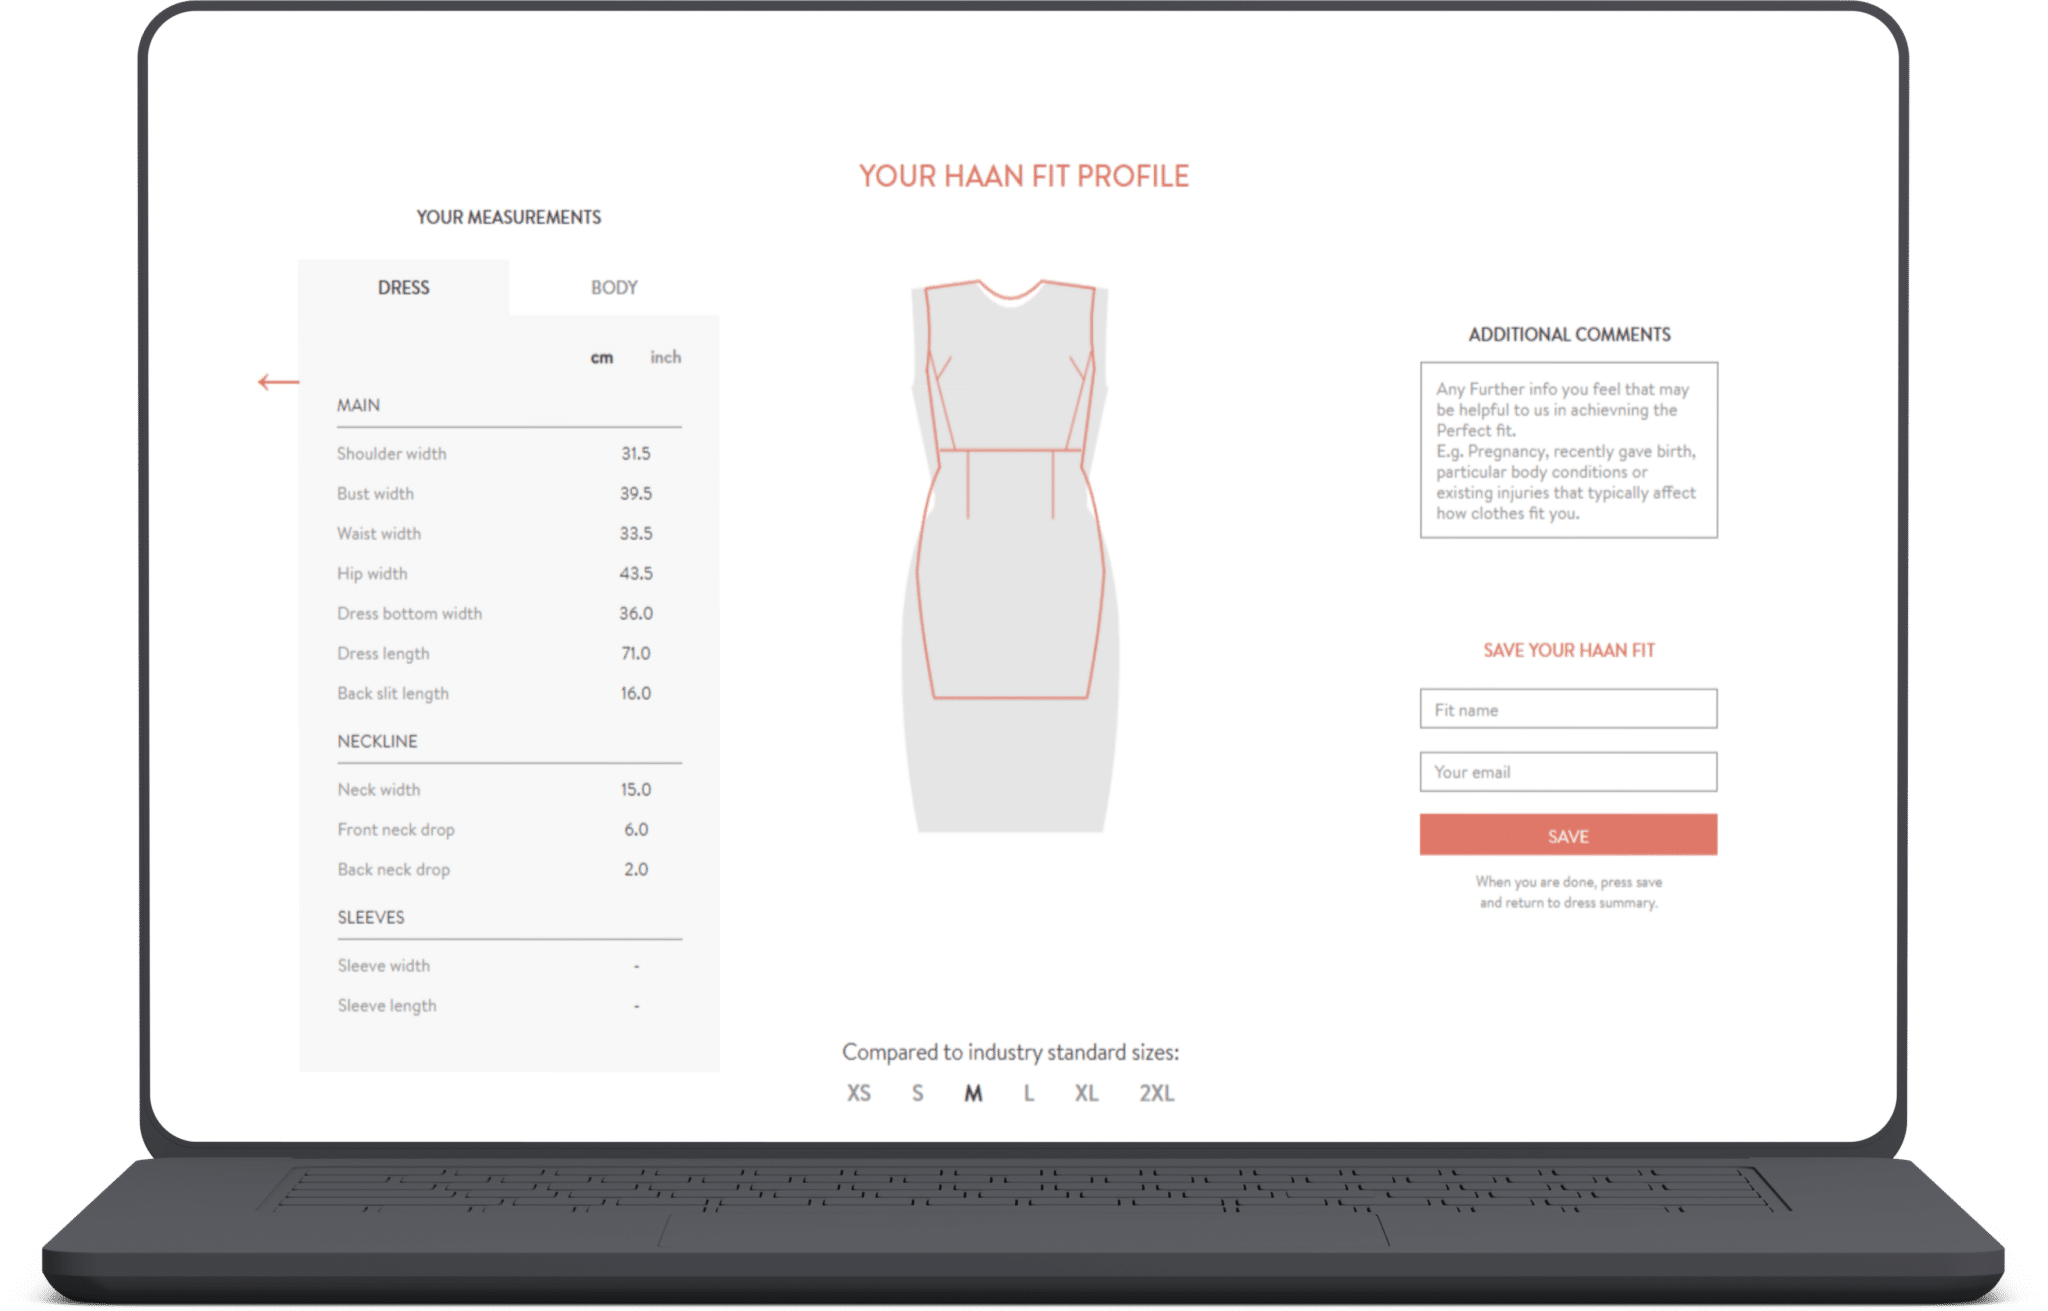
Task: Click the Waist width value 33.5
Action: (636, 534)
